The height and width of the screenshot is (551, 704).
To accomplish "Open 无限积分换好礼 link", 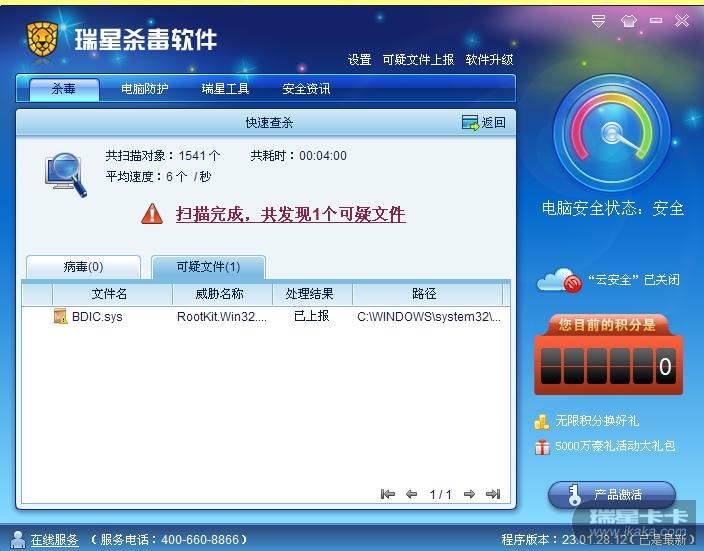I will (597, 421).
